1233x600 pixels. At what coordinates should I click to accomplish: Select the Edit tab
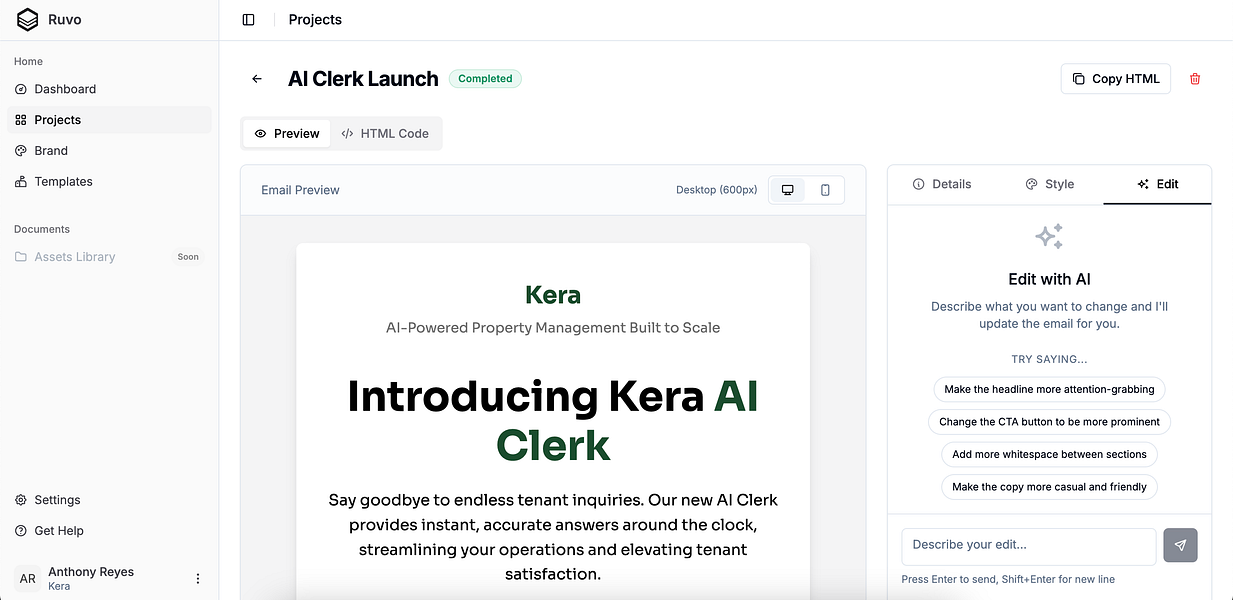[1157, 184]
